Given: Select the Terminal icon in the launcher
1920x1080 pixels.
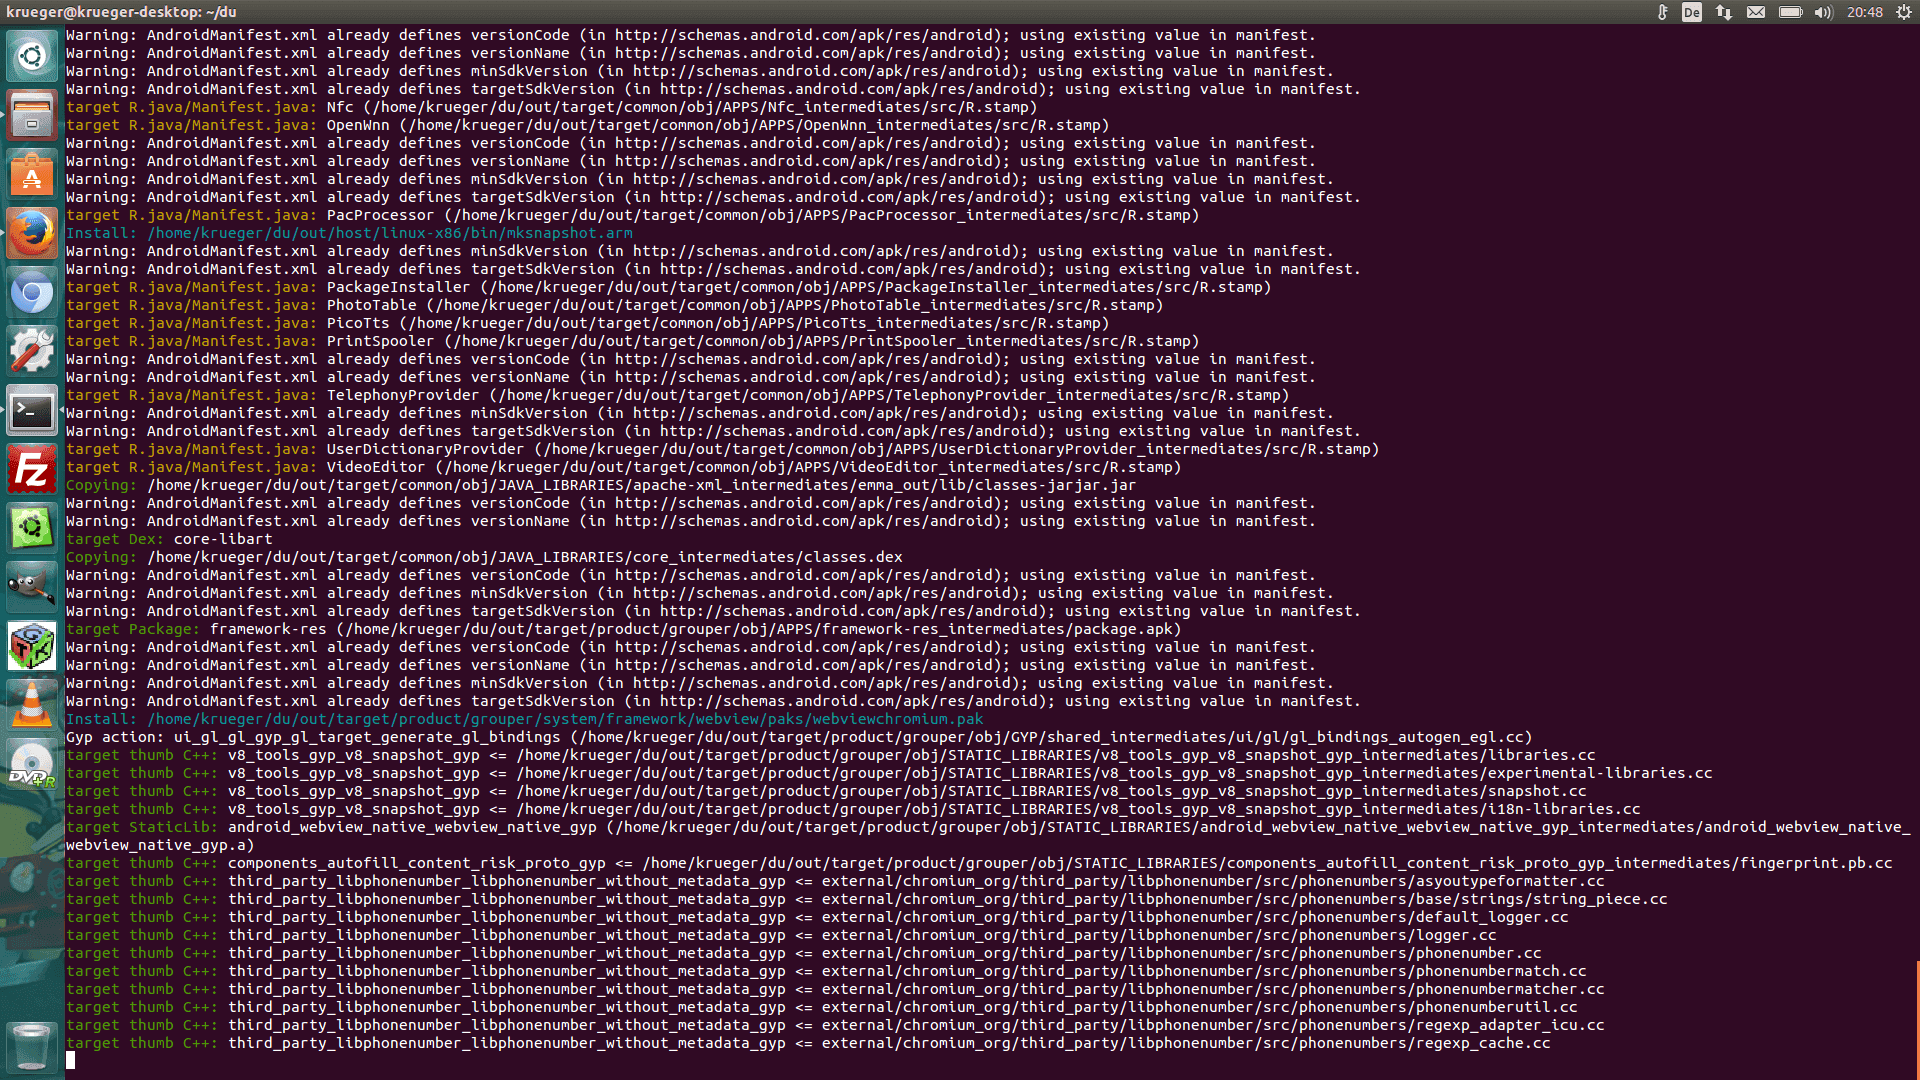Looking at the screenshot, I should 32,411.
